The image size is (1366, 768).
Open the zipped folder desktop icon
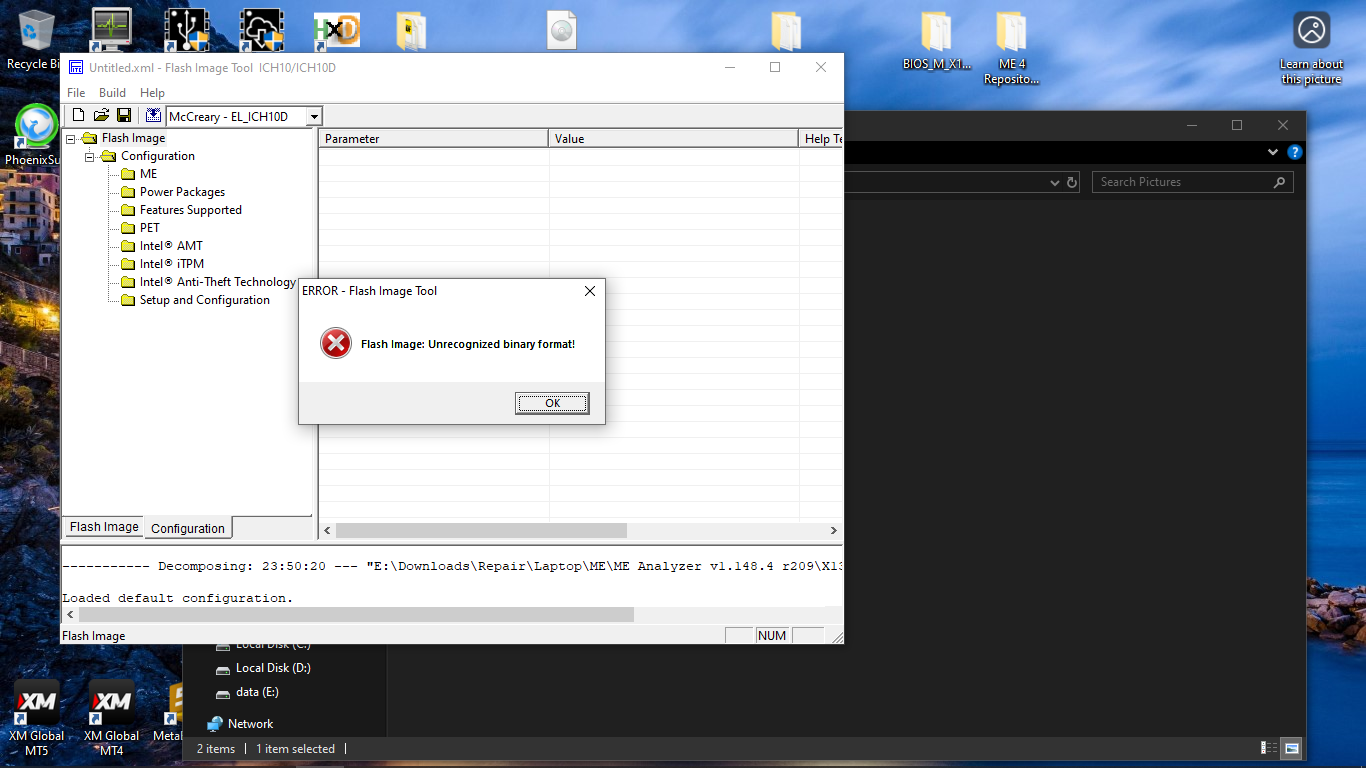[x=411, y=30]
